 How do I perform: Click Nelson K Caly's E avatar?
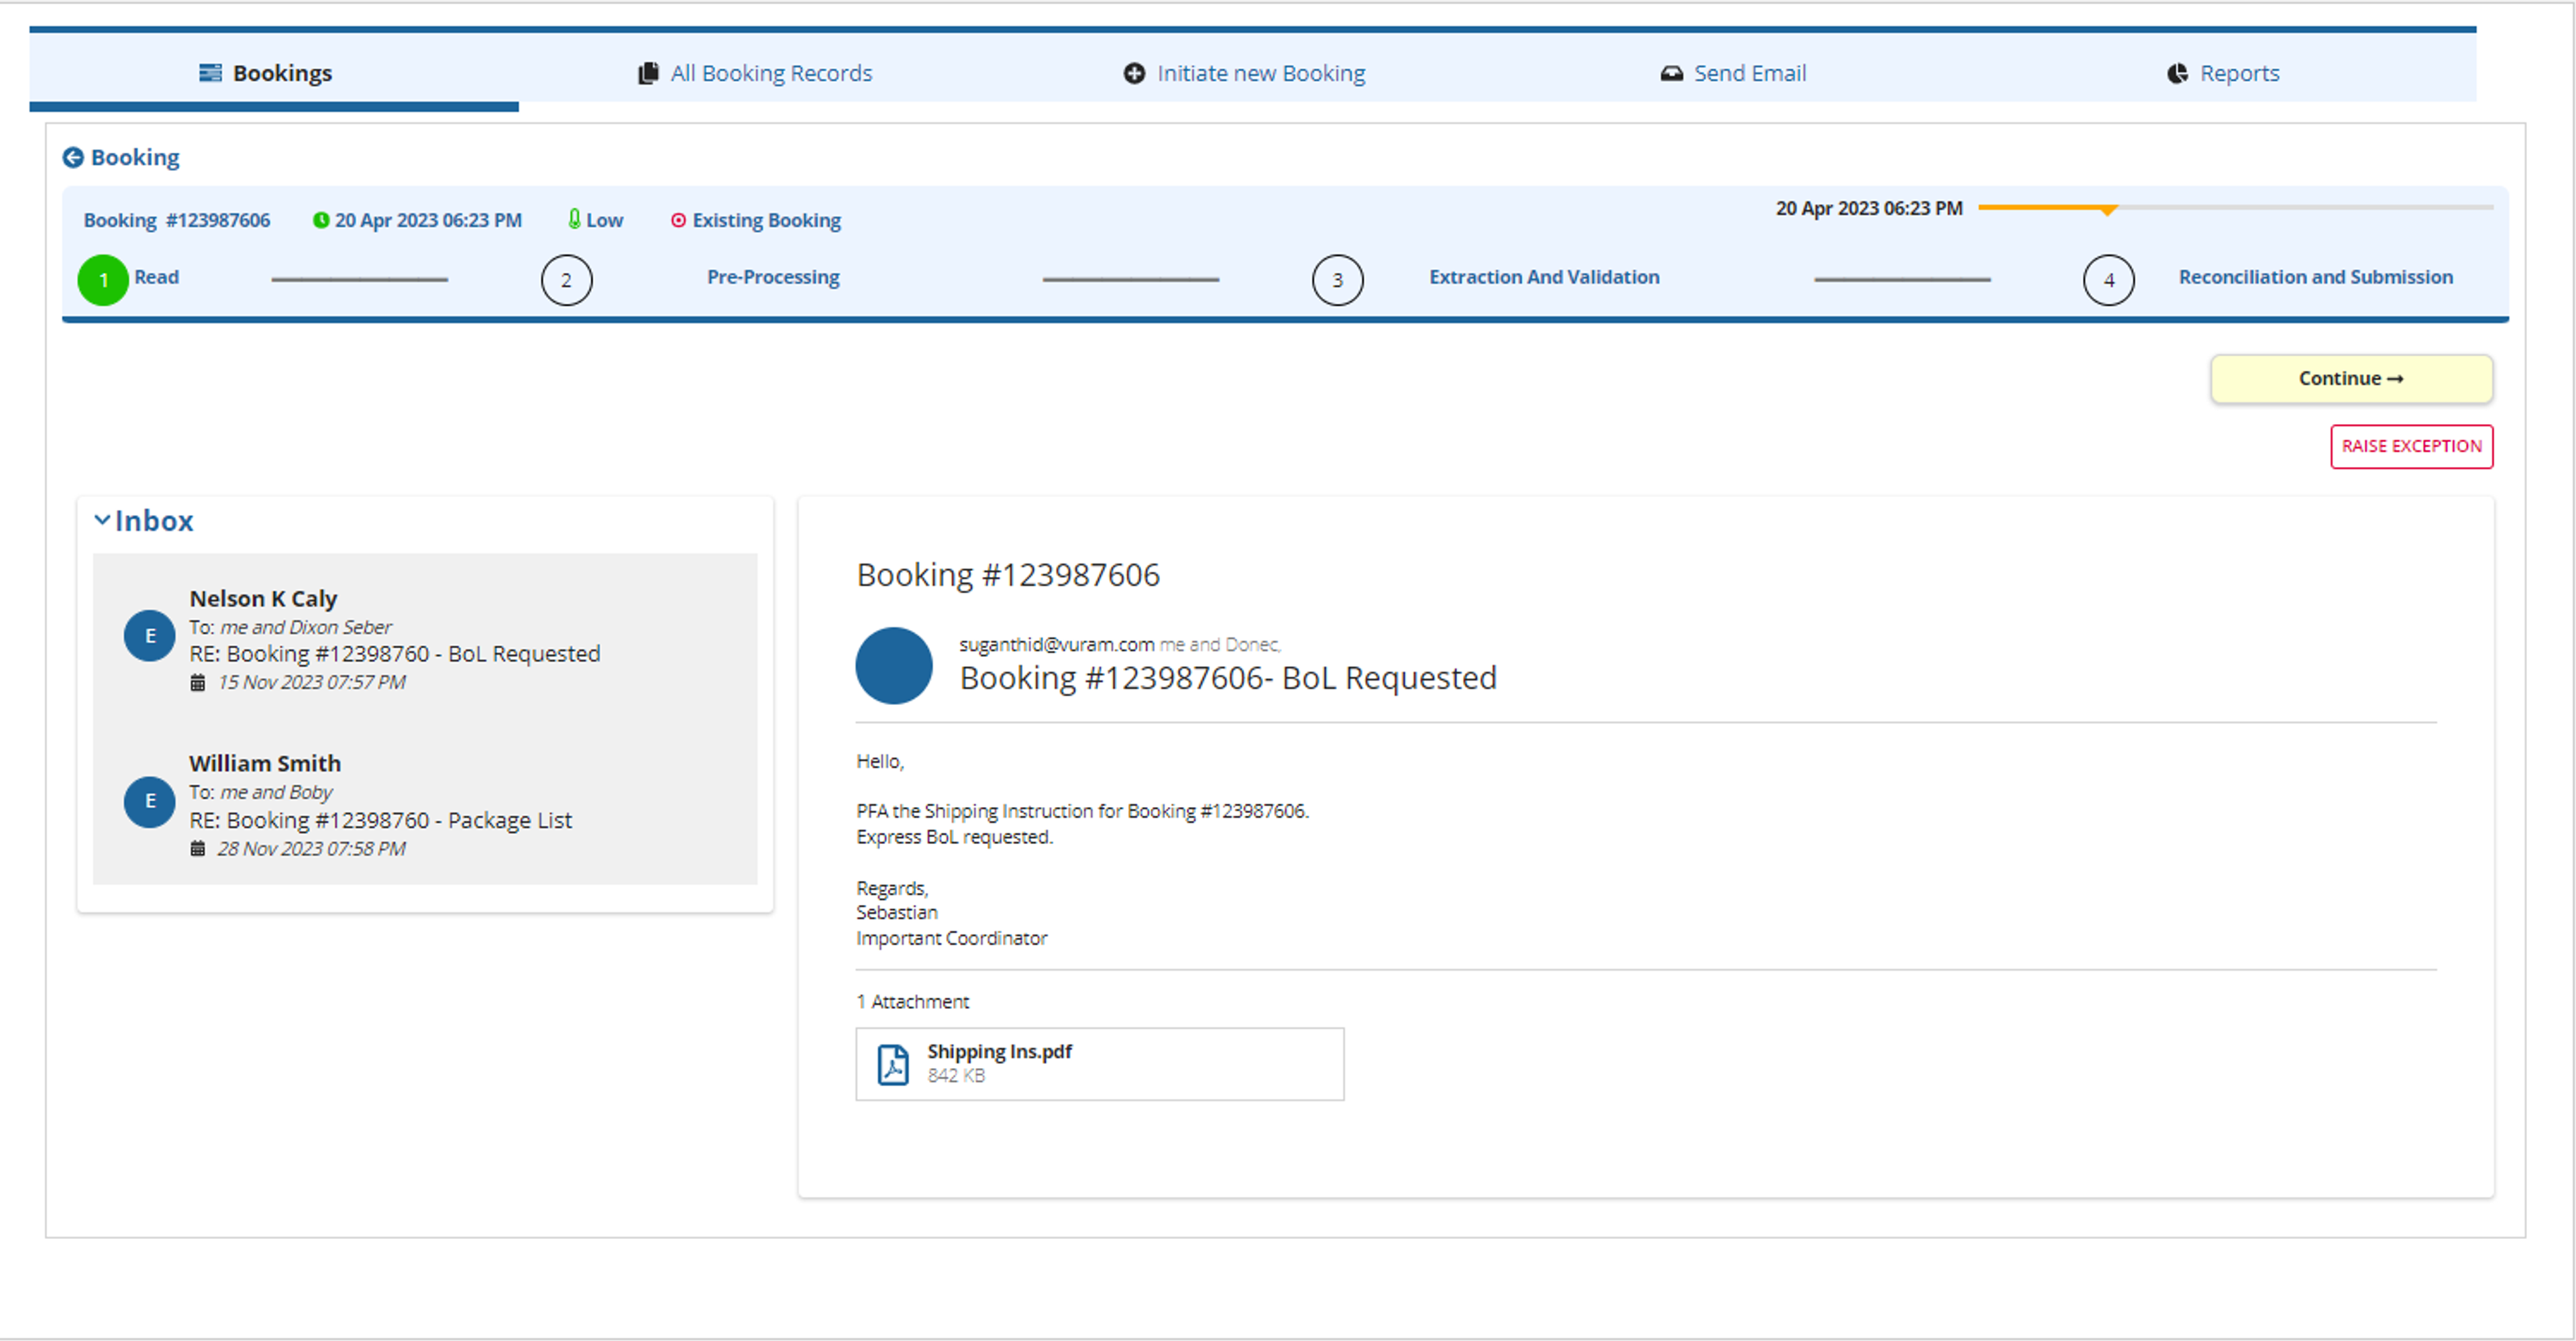point(150,636)
